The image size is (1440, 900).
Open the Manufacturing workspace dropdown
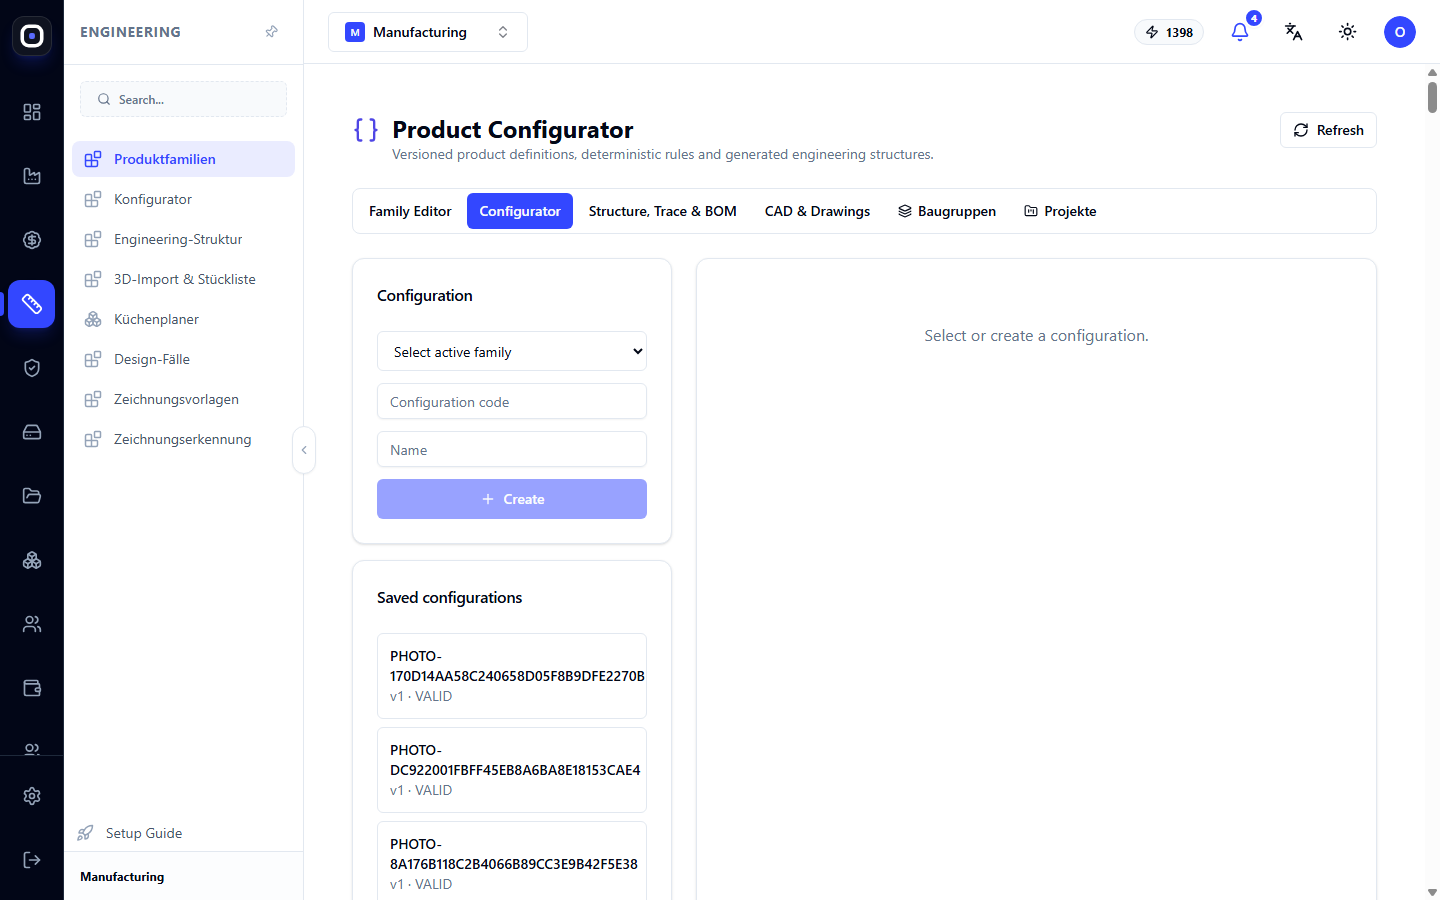tap(428, 32)
